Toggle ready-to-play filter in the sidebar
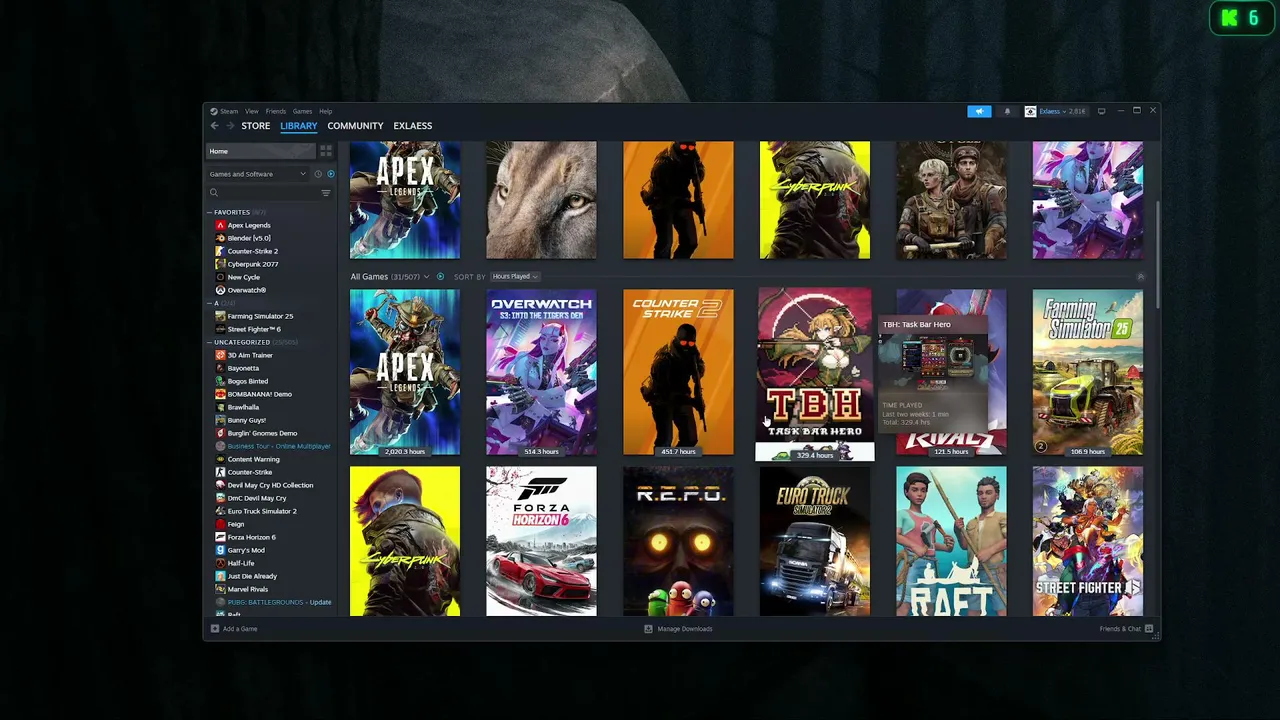Viewport: 1280px width, 720px height. click(x=331, y=174)
